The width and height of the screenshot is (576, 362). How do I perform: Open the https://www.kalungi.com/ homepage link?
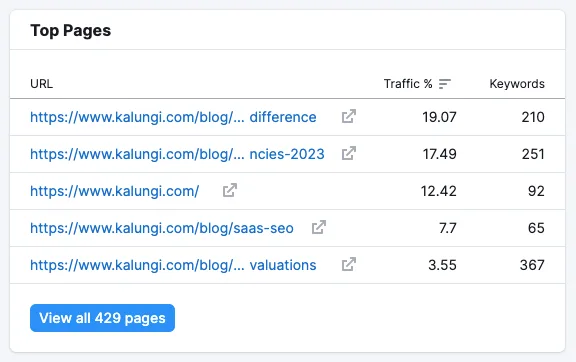pyautogui.click(x=115, y=191)
